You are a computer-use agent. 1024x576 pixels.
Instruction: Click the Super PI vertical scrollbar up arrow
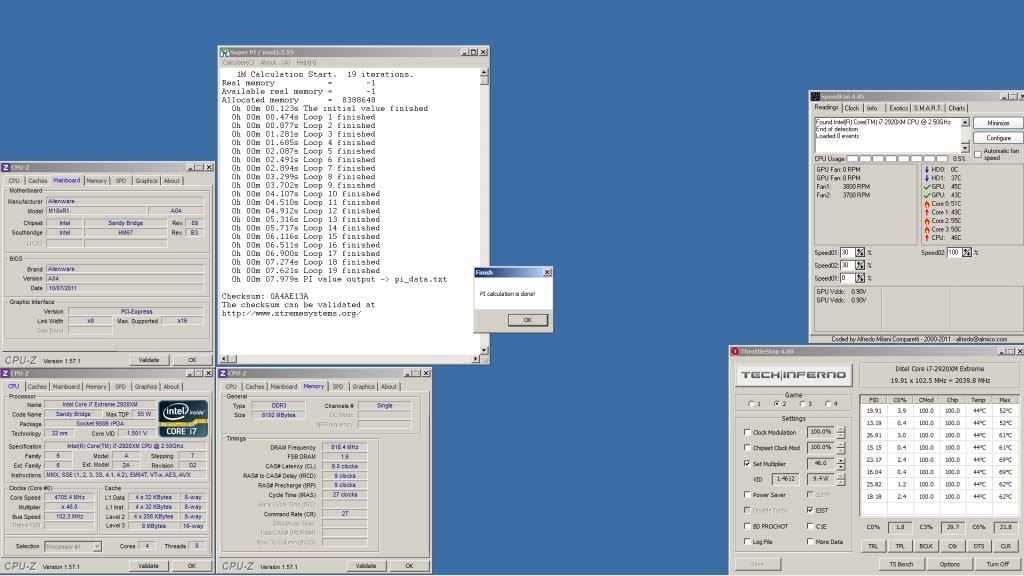click(x=484, y=72)
